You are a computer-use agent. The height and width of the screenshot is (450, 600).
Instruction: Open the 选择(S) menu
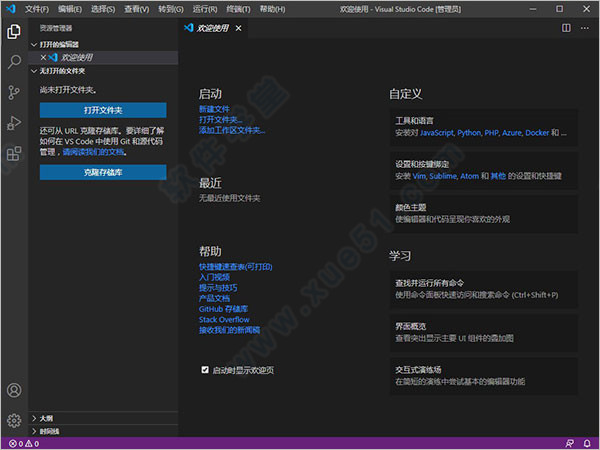pyautogui.click(x=103, y=9)
